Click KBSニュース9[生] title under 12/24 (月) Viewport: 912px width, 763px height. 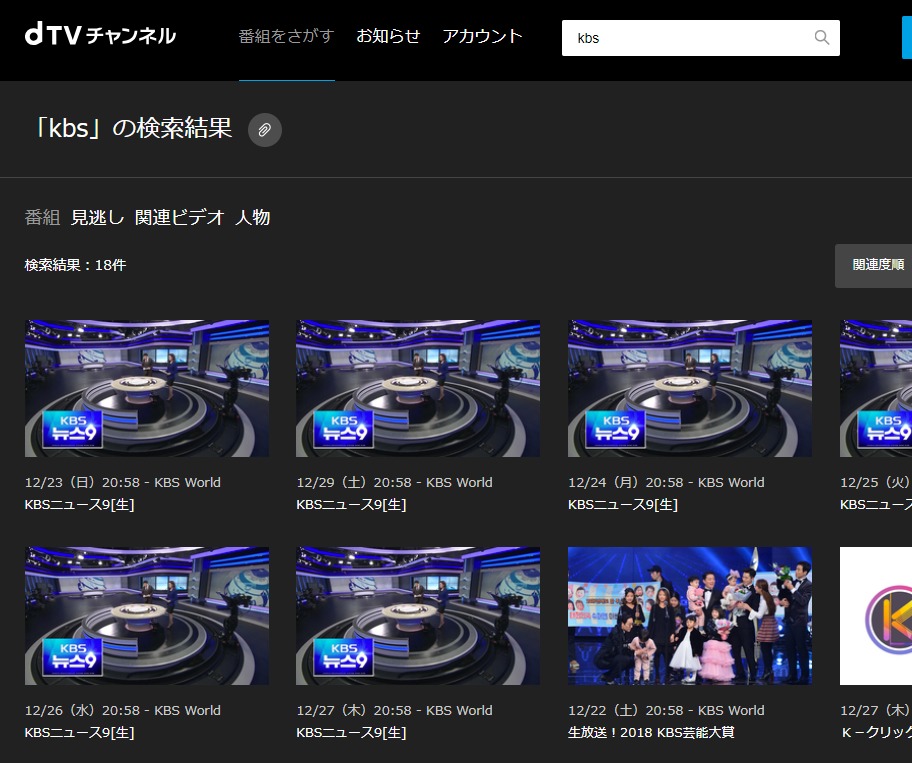623,505
